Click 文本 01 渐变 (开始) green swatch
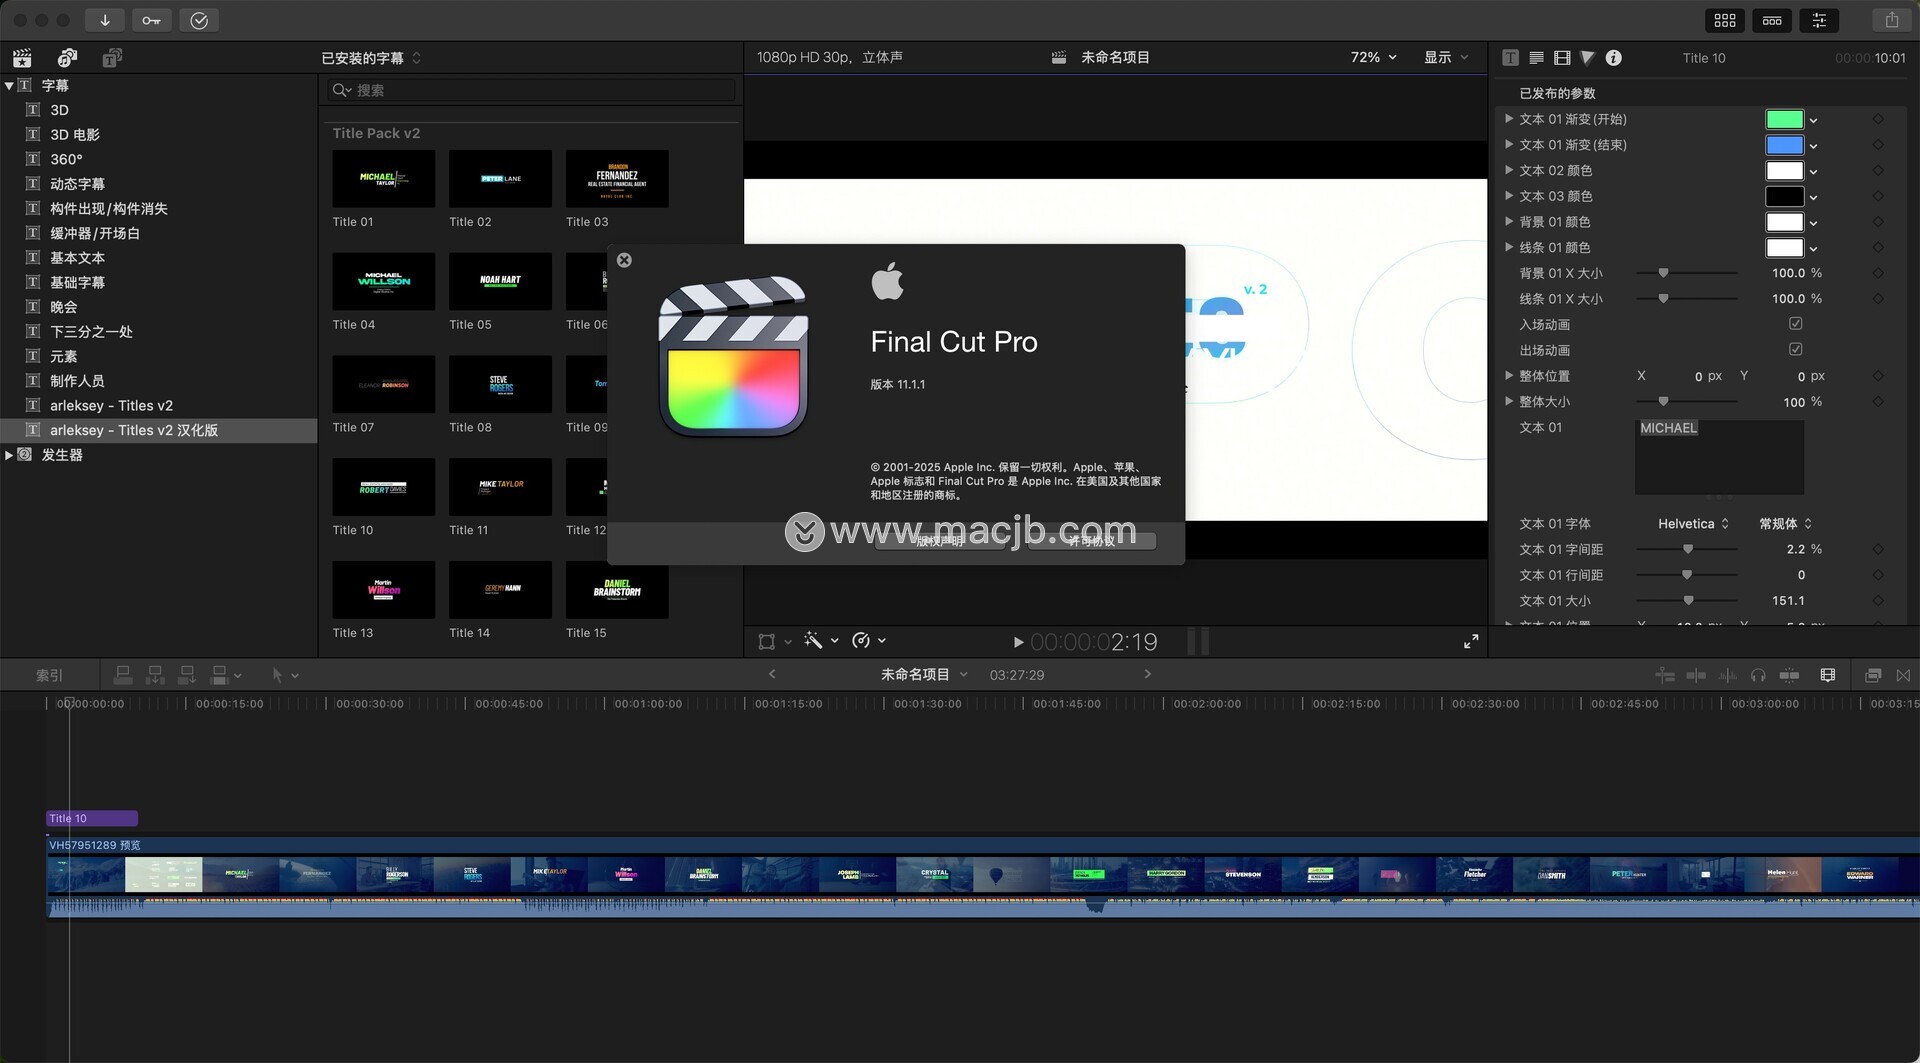This screenshot has width=1920, height=1063. coord(1784,120)
